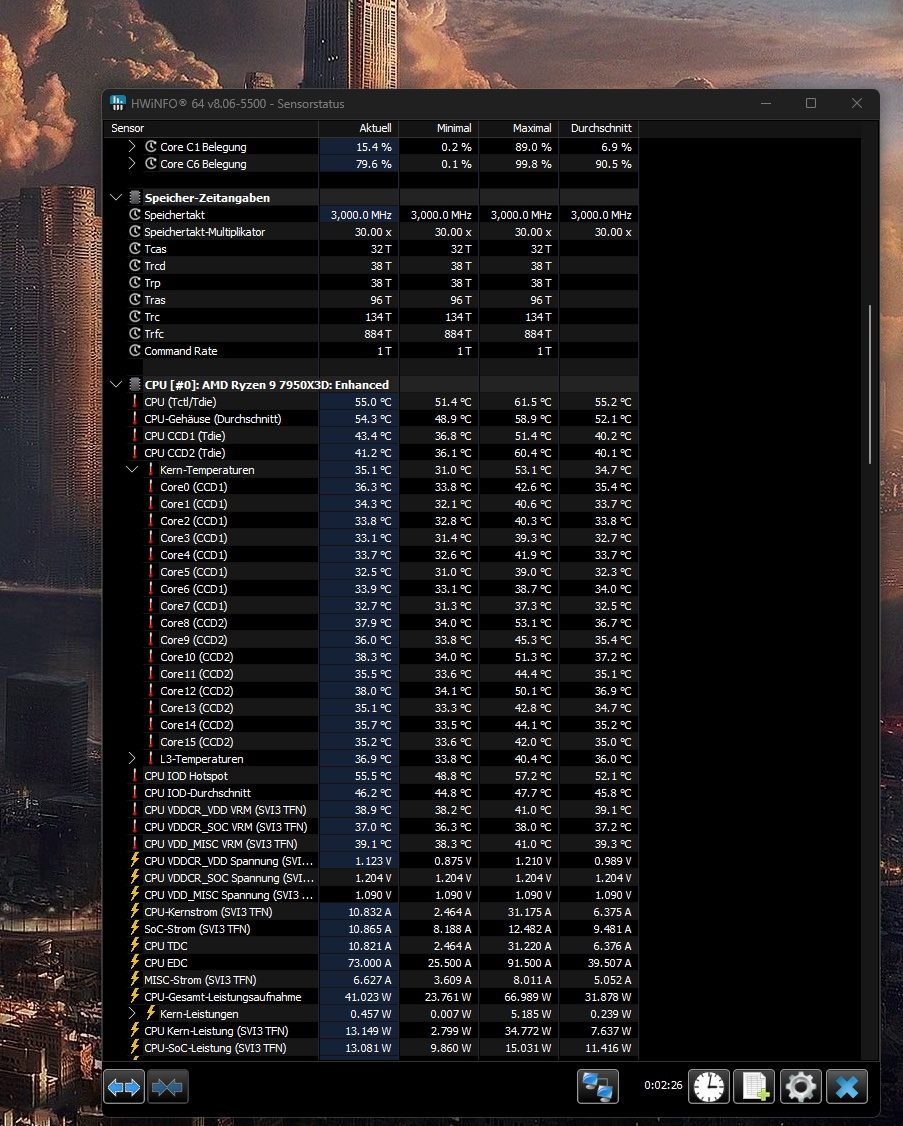Click the Sensor column header

coord(212,128)
